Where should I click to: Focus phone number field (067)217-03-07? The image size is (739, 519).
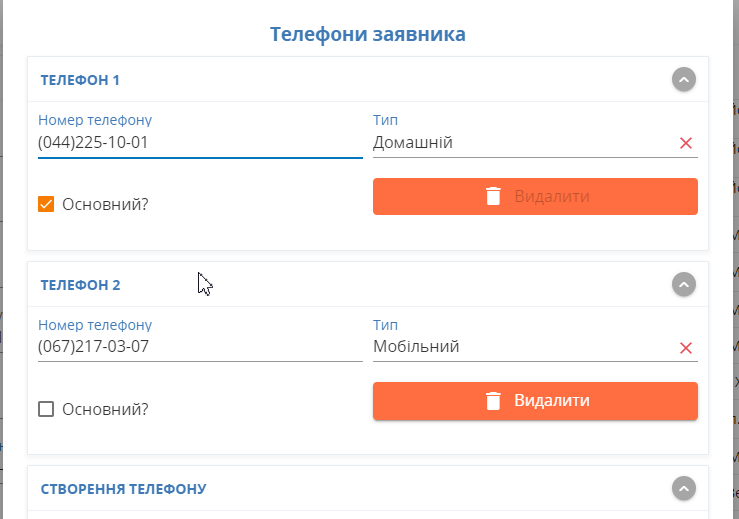tap(200, 348)
